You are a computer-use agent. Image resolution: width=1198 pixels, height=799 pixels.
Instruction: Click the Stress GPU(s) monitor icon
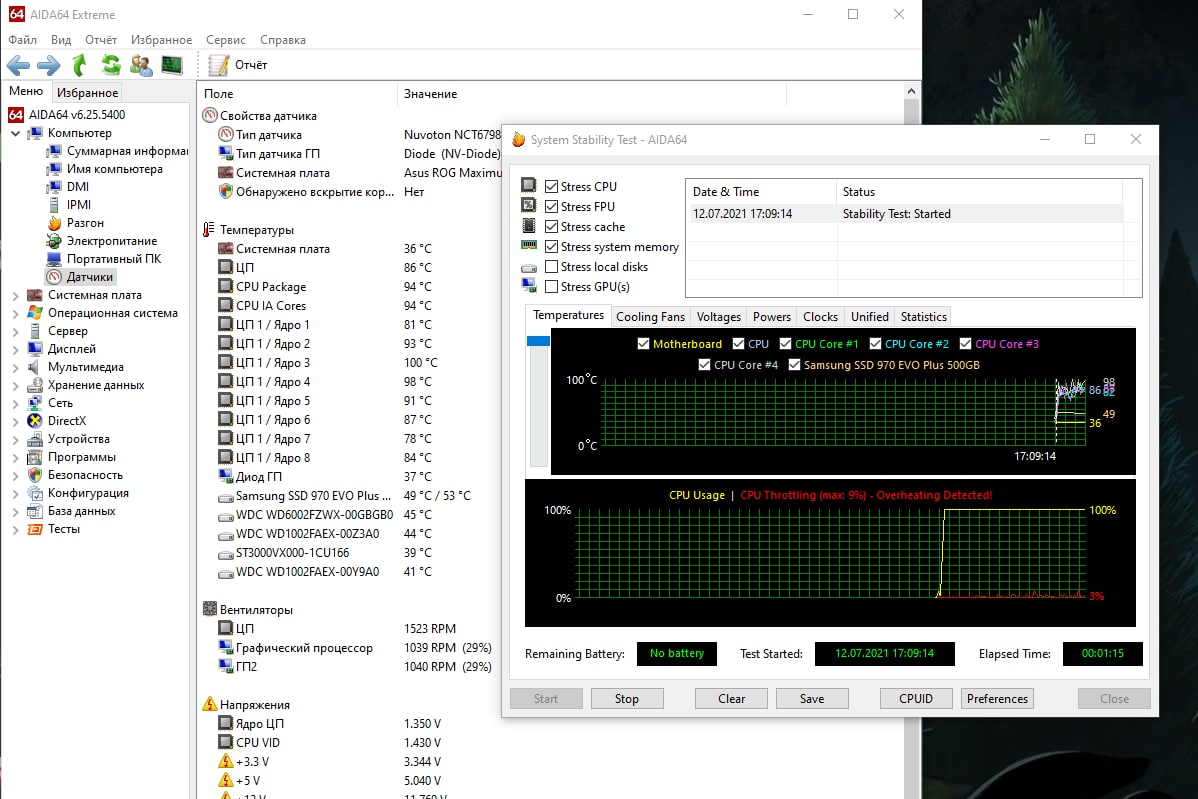pyautogui.click(x=529, y=285)
